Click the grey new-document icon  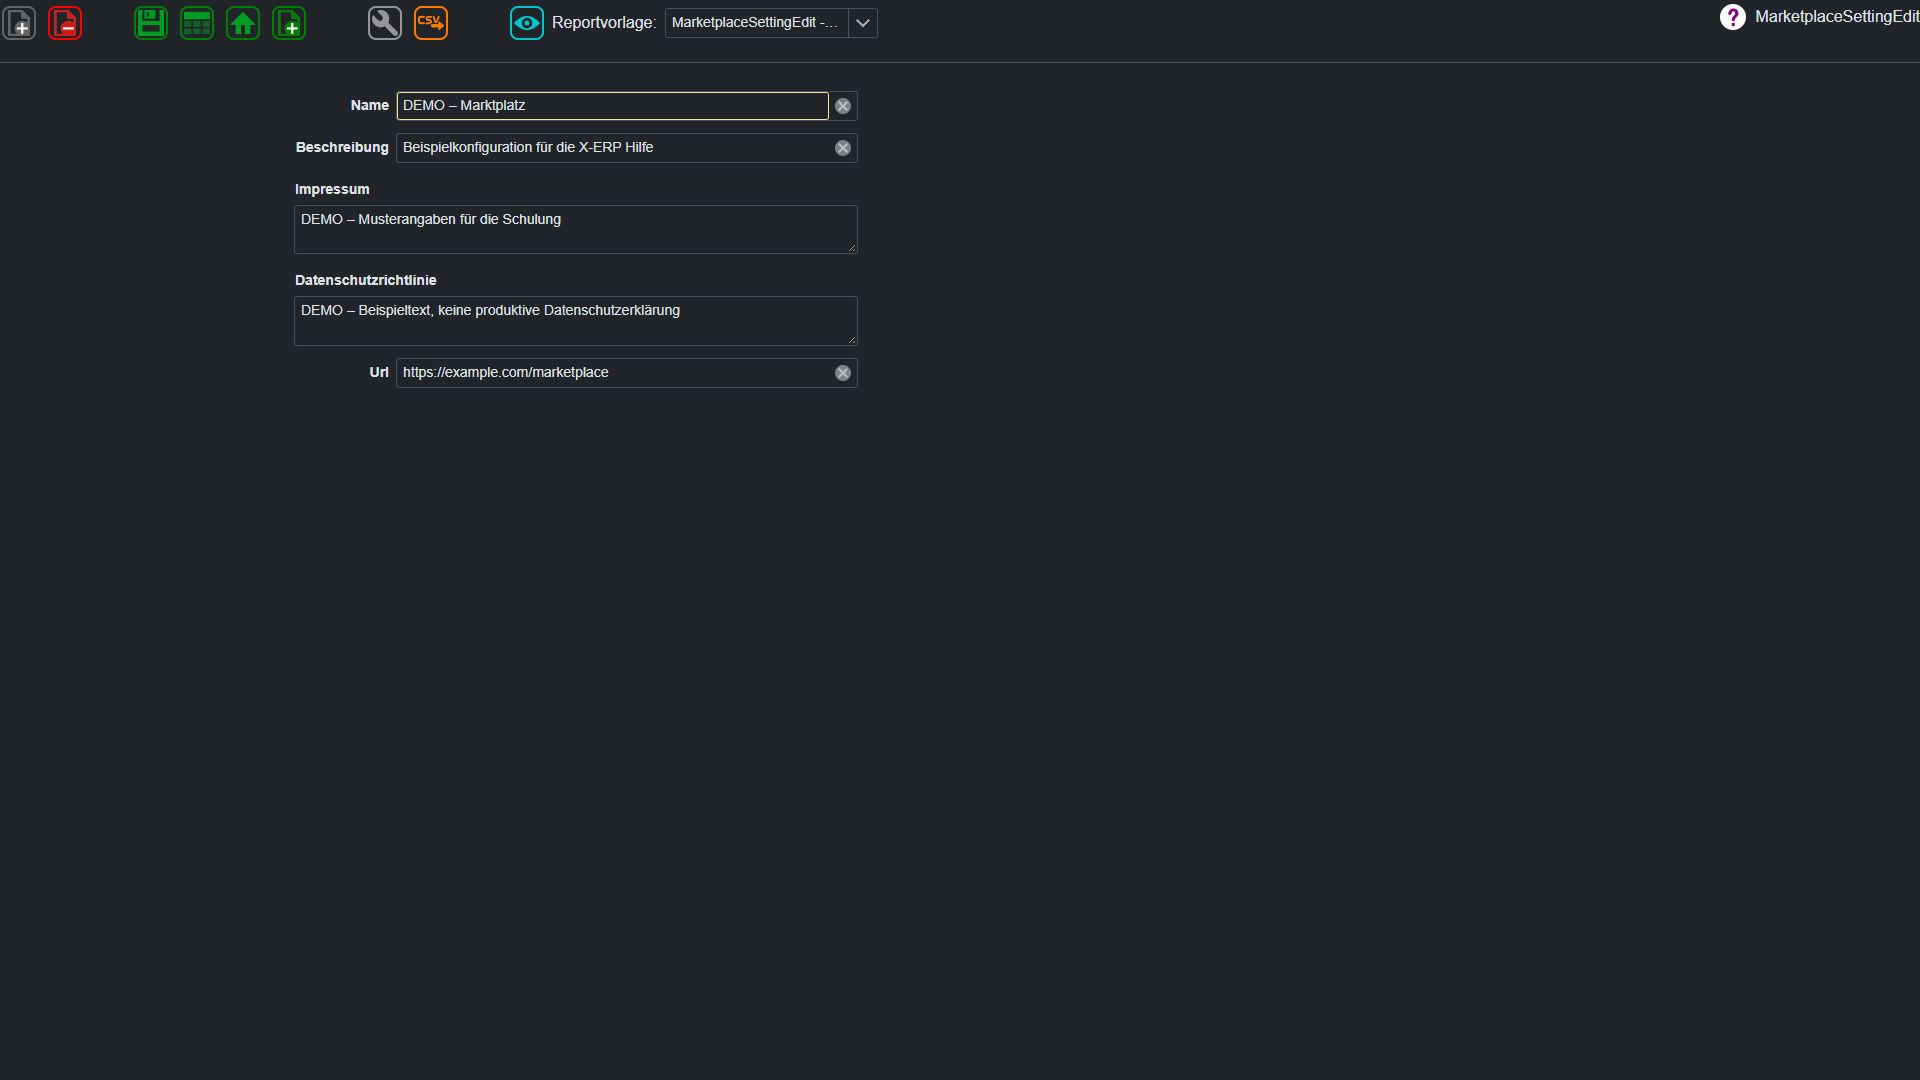coord(20,23)
